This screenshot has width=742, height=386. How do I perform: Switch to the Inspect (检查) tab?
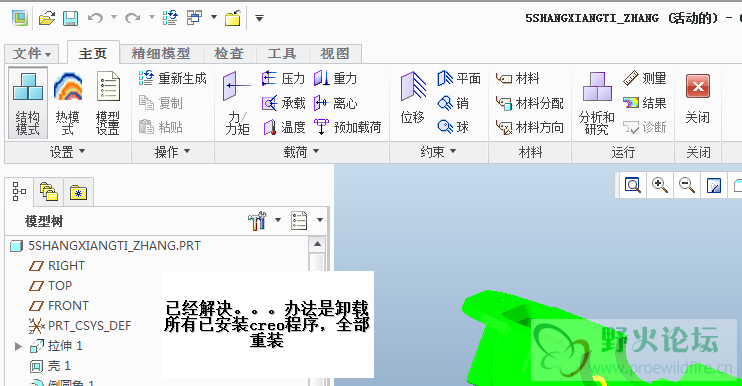pos(229,53)
